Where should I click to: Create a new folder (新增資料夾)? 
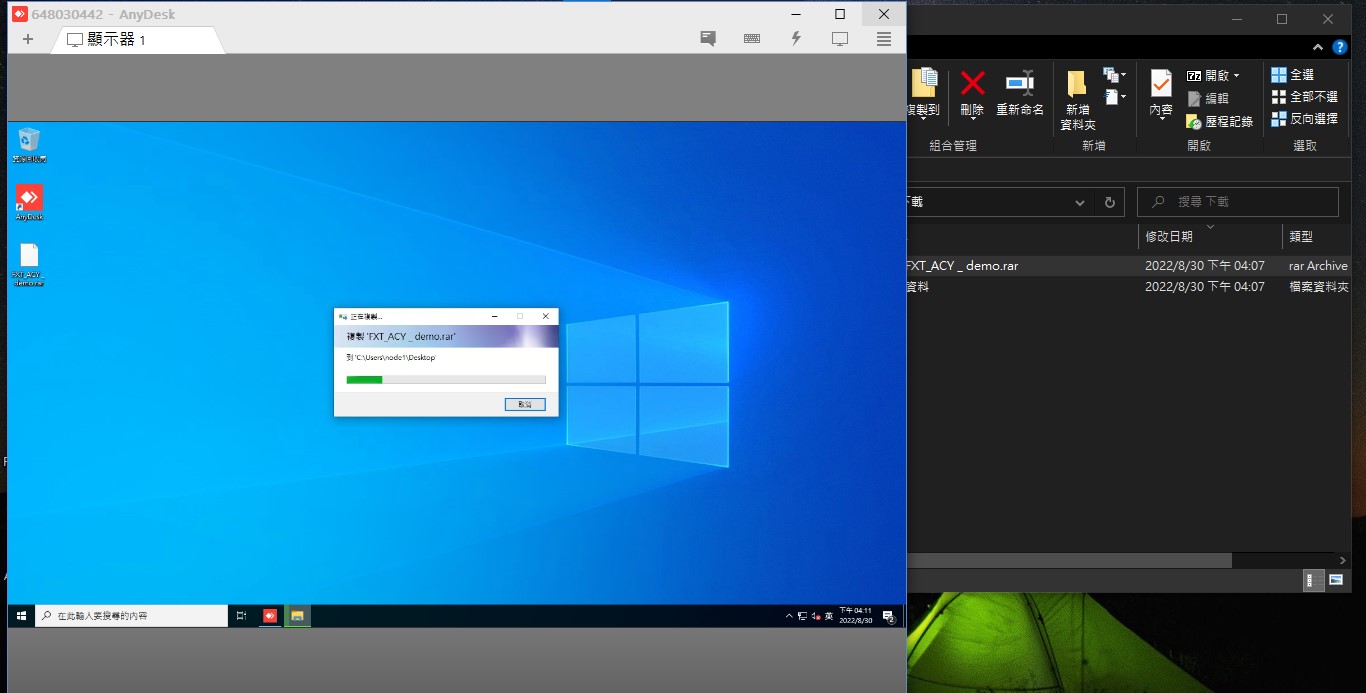[x=1077, y=100]
